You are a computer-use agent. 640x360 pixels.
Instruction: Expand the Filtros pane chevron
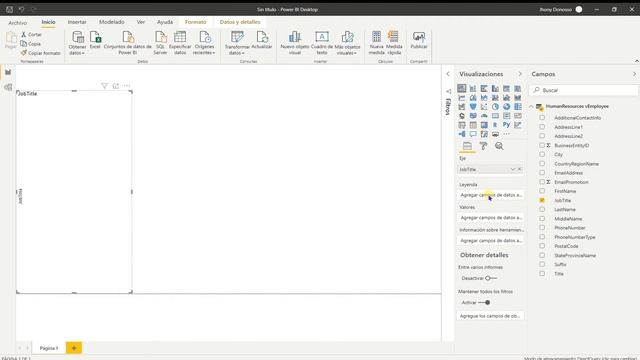click(x=448, y=74)
